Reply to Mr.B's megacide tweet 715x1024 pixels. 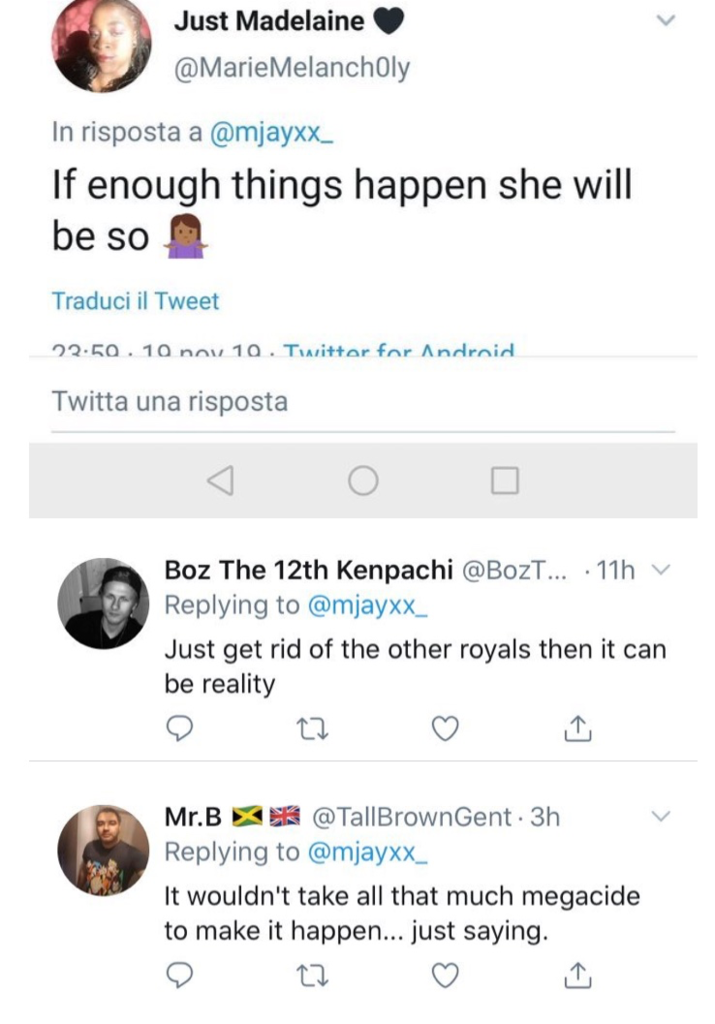click(x=178, y=974)
